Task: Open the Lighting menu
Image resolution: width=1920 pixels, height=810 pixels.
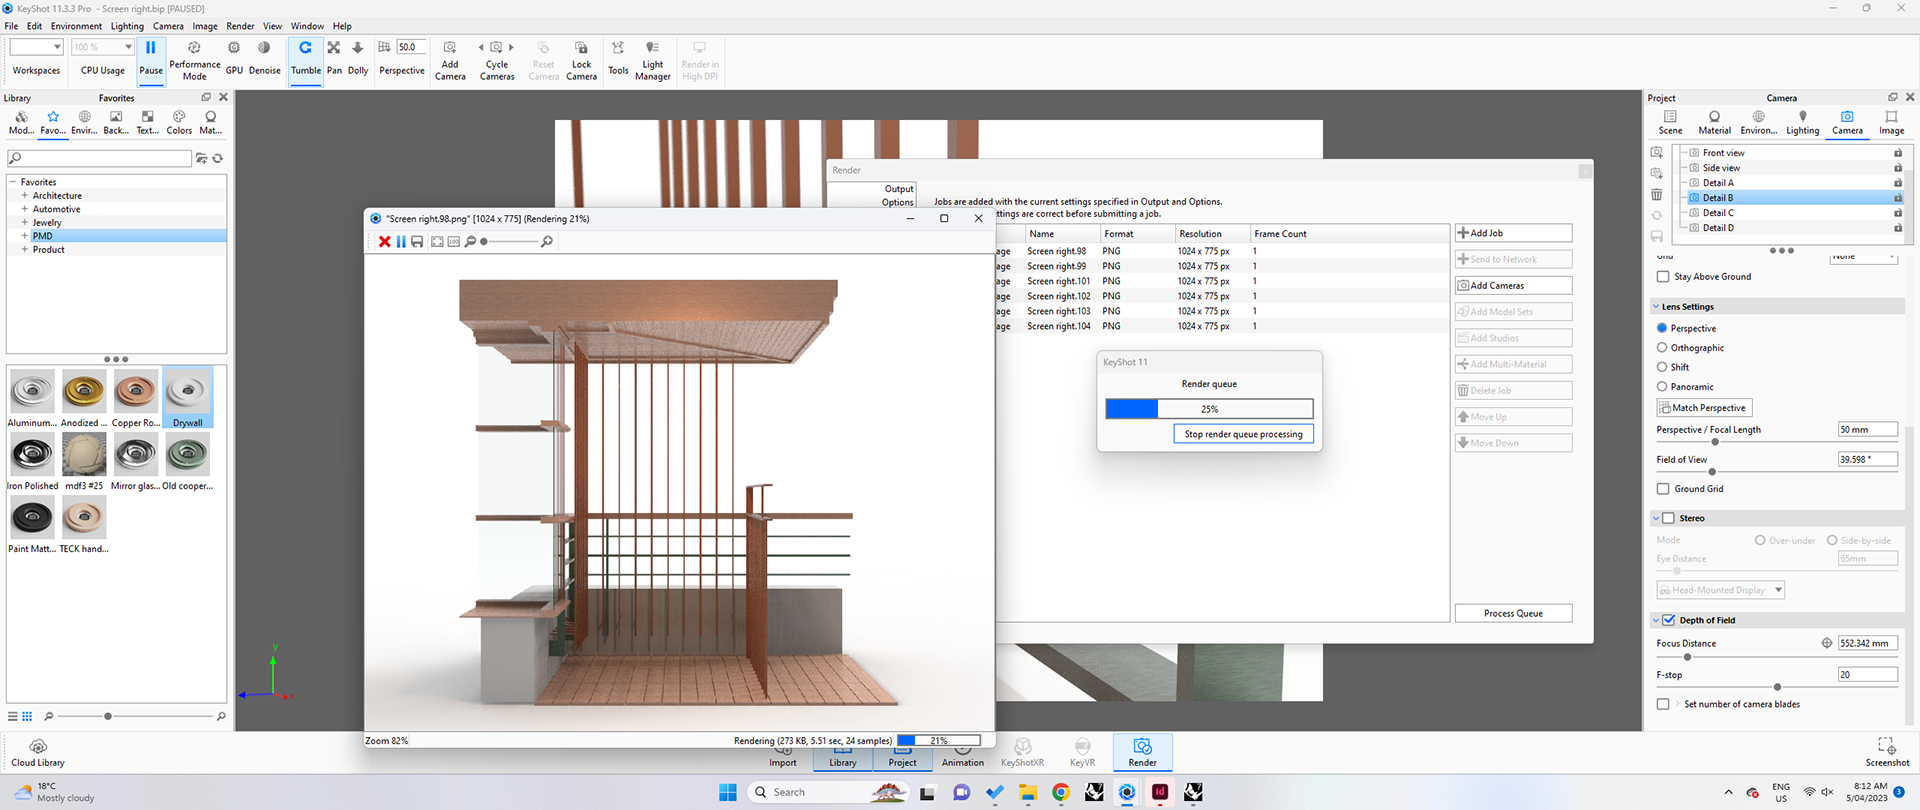Action: (127, 26)
